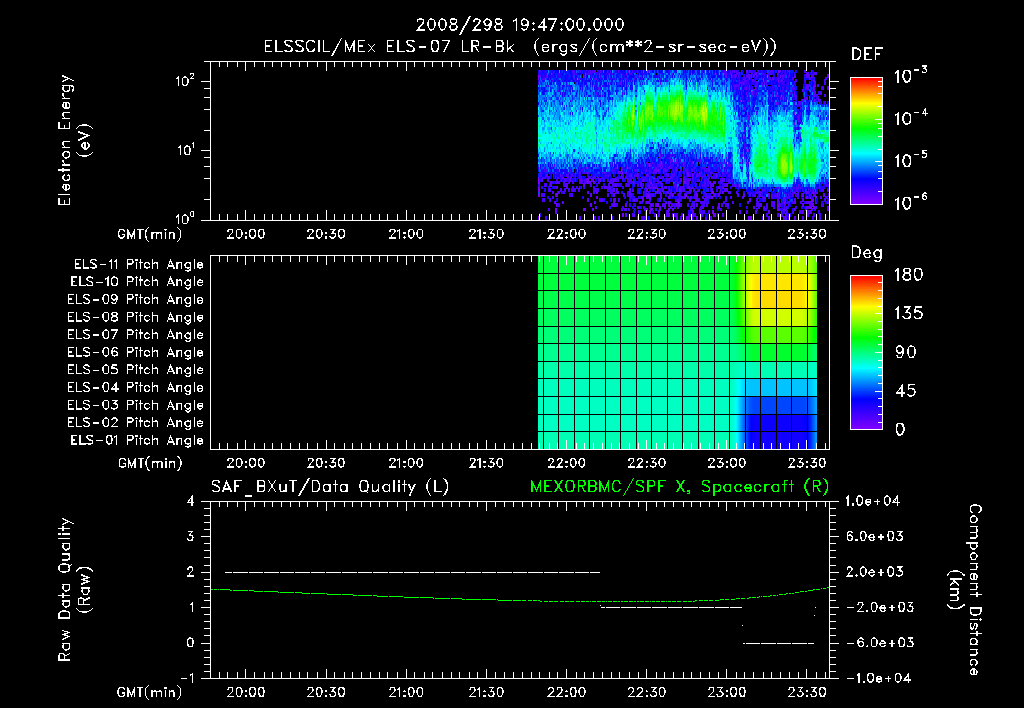Viewport: 1024px width, 708px height.
Task: Click the Deg label above the color bar
Action: (x=867, y=253)
